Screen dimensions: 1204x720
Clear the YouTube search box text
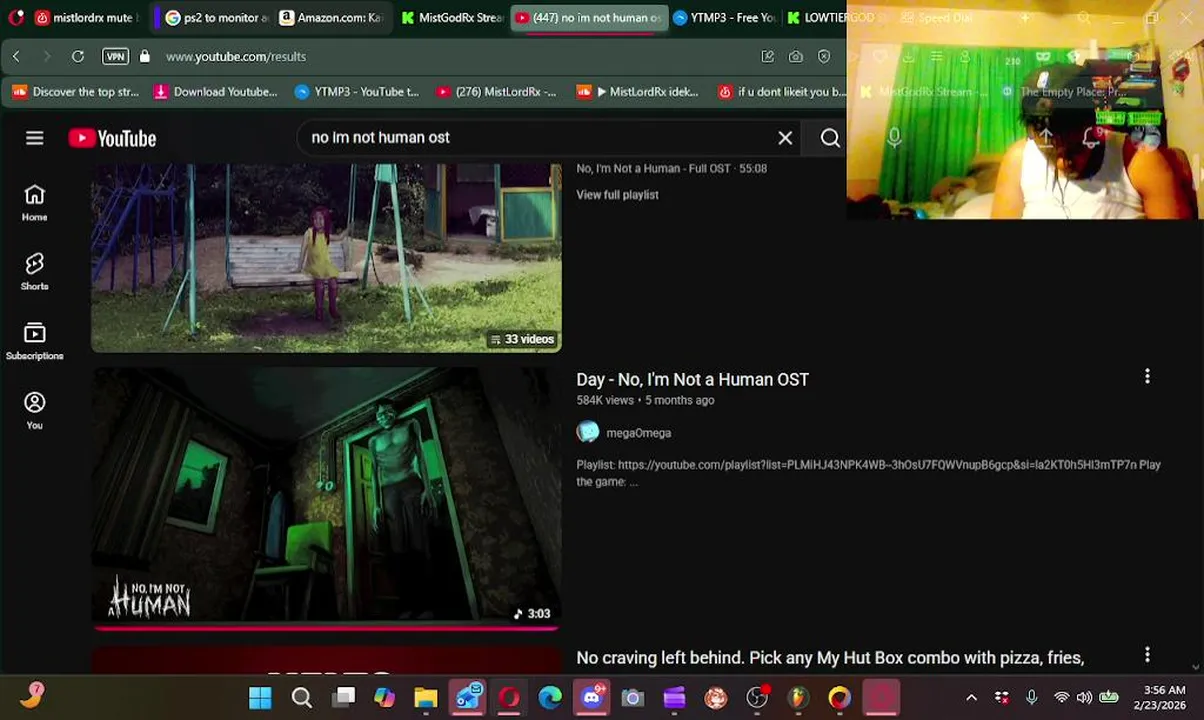coord(785,138)
